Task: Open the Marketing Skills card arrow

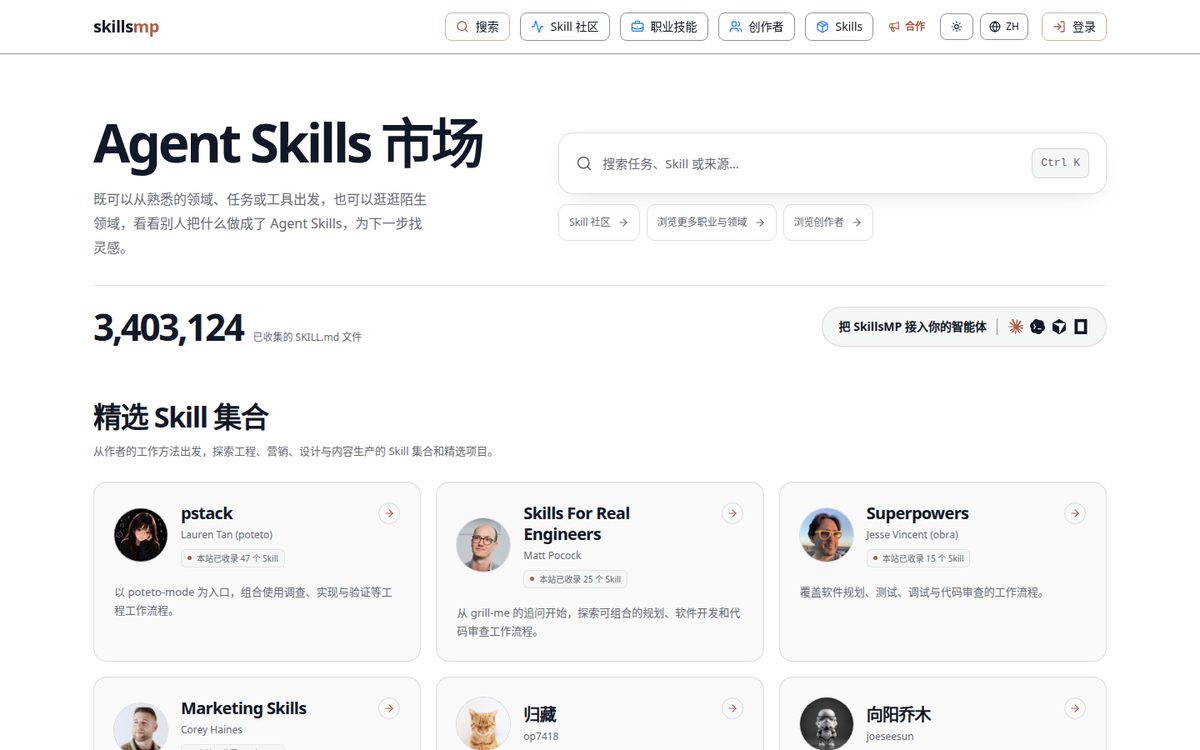Action: (x=389, y=708)
